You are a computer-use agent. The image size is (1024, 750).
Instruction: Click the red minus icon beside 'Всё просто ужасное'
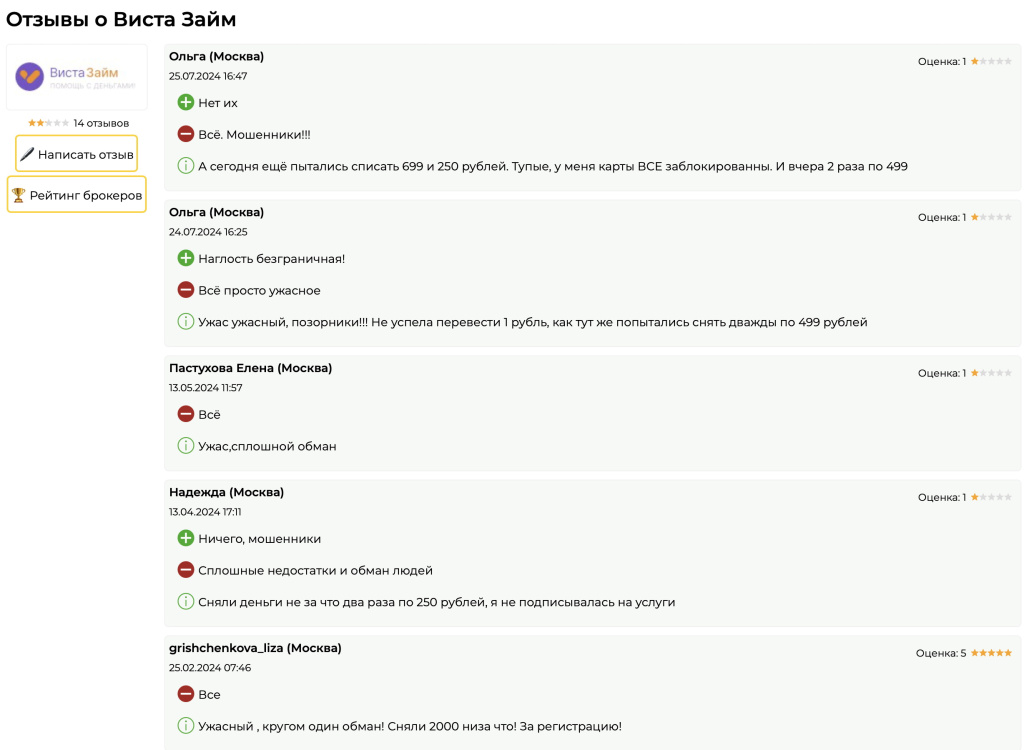(185, 290)
